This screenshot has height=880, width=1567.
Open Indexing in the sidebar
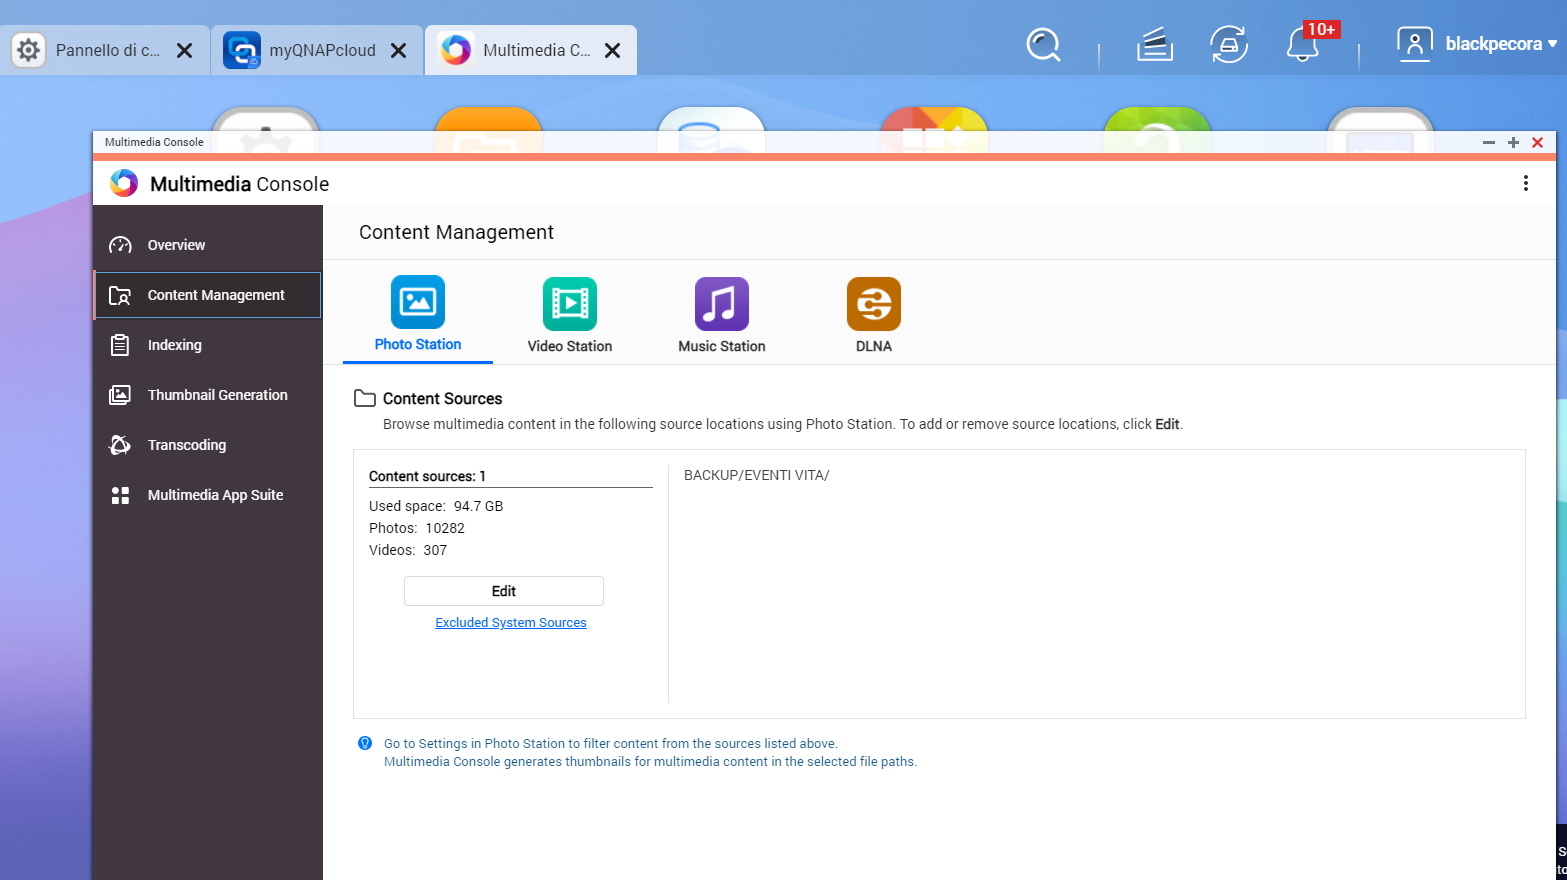pos(174,345)
